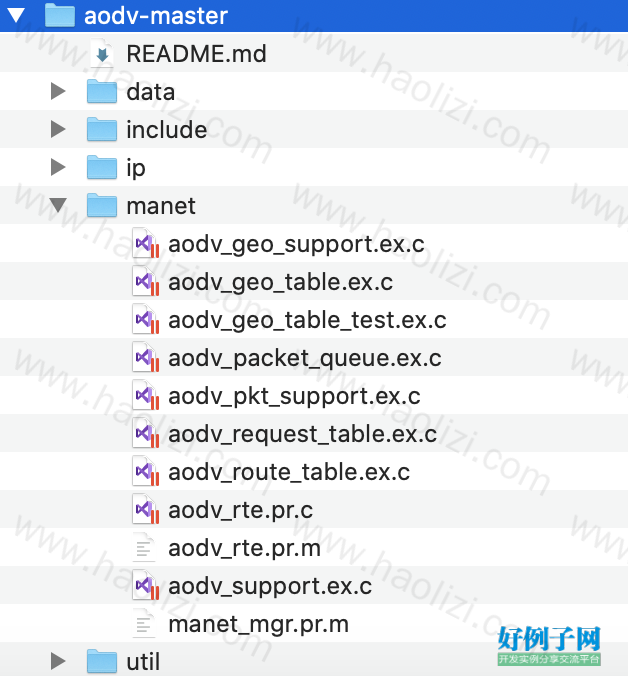This screenshot has height=676, width=628.
Task: Click the manet folder icon
Action: (x=102, y=205)
